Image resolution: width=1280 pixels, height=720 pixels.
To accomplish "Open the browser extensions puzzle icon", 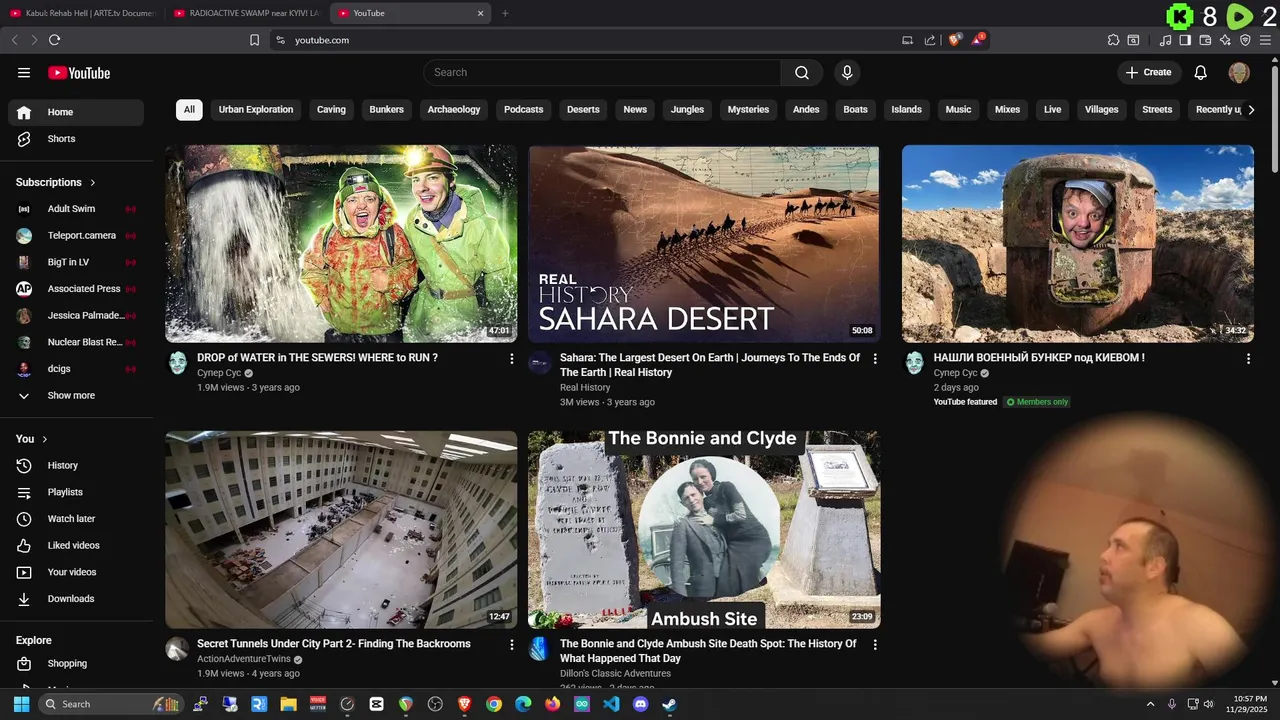I will point(1113,40).
